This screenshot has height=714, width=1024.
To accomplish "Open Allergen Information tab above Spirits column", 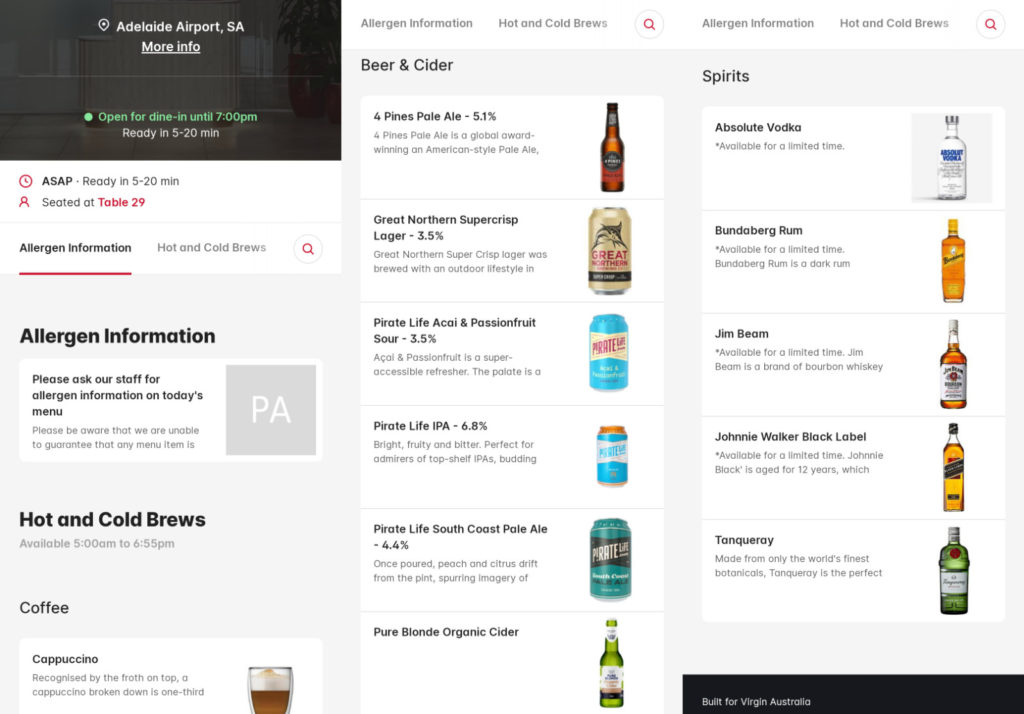I will [757, 22].
